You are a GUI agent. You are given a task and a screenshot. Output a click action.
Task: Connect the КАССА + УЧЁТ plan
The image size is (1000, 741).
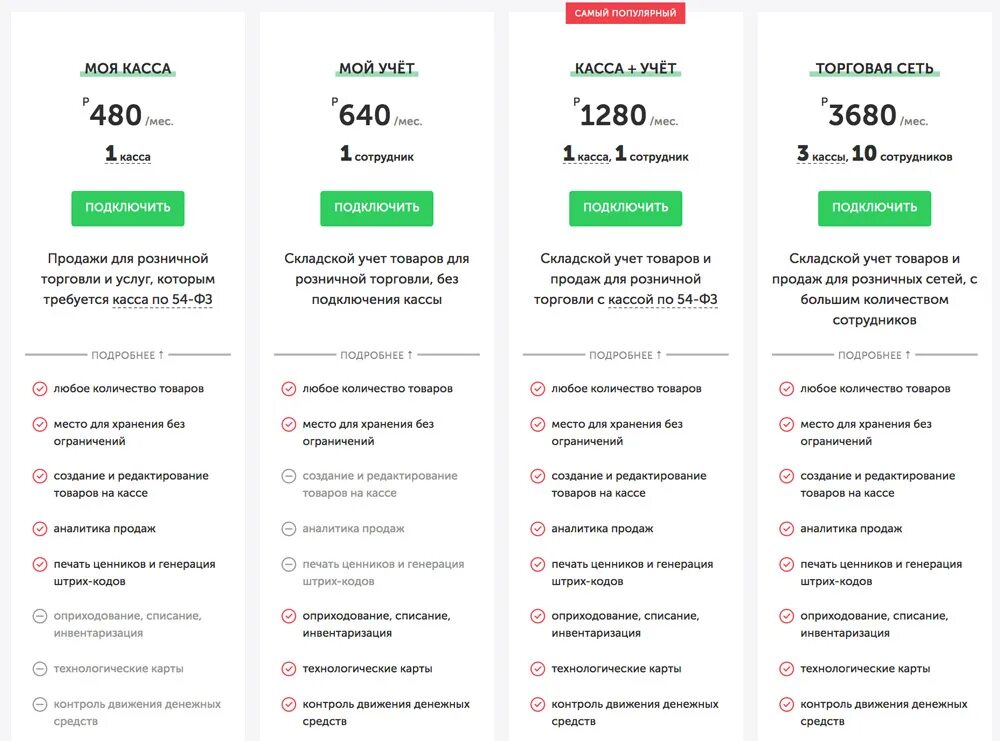pos(626,208)
